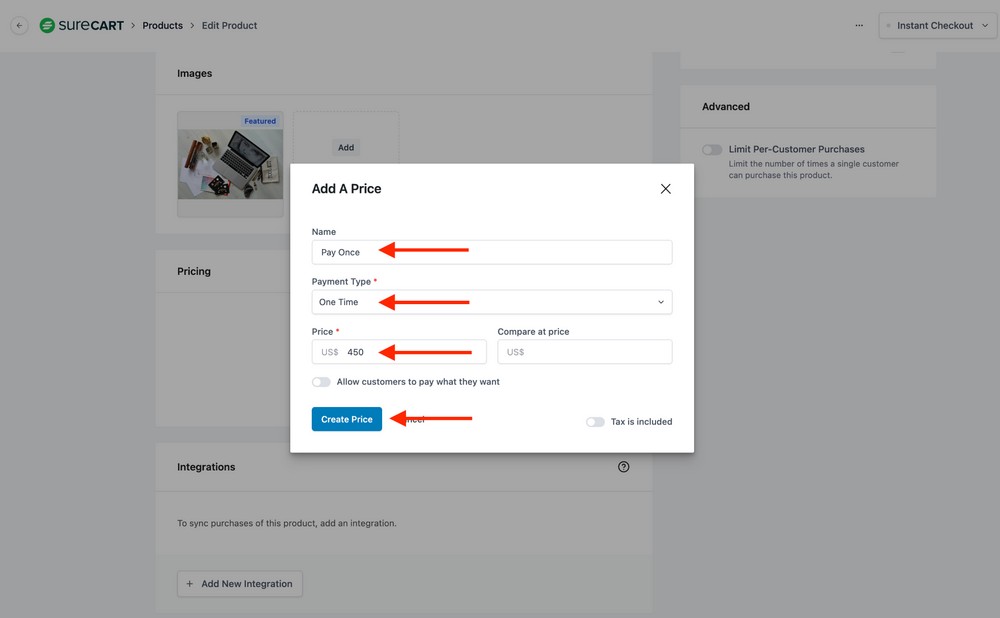Click the Integrations help icon

coord(623,466)
